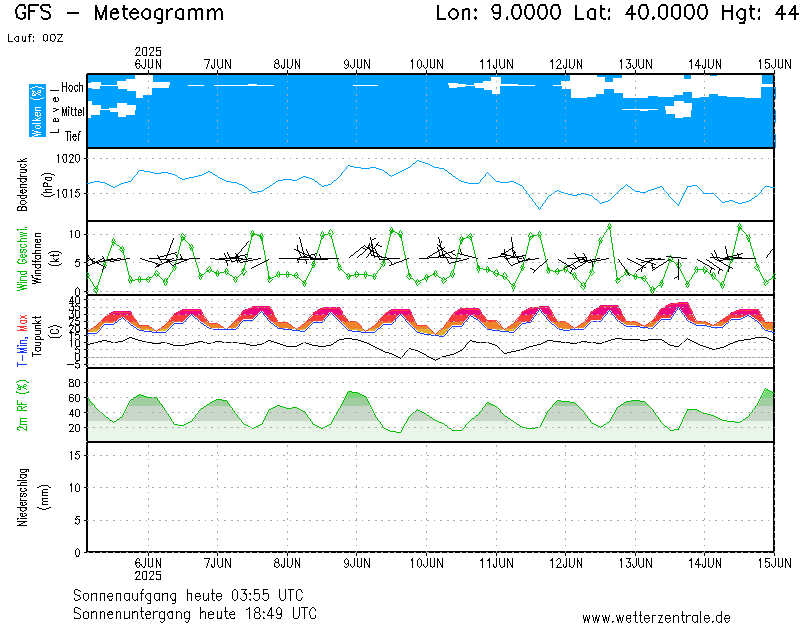Viewport: 800px width, 625px height.
Task: Open the www.wetterzentrale.de link
Action: (656, 618)
